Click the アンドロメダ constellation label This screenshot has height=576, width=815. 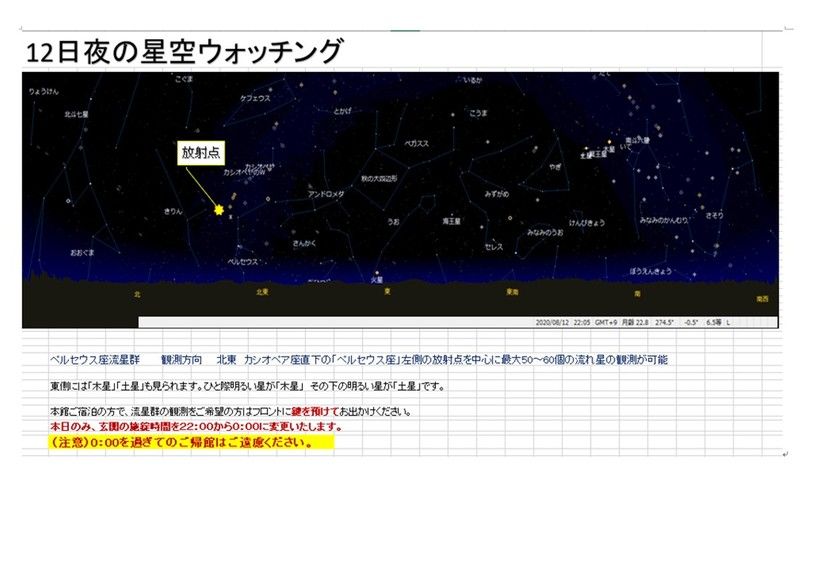tap(326, 194)
